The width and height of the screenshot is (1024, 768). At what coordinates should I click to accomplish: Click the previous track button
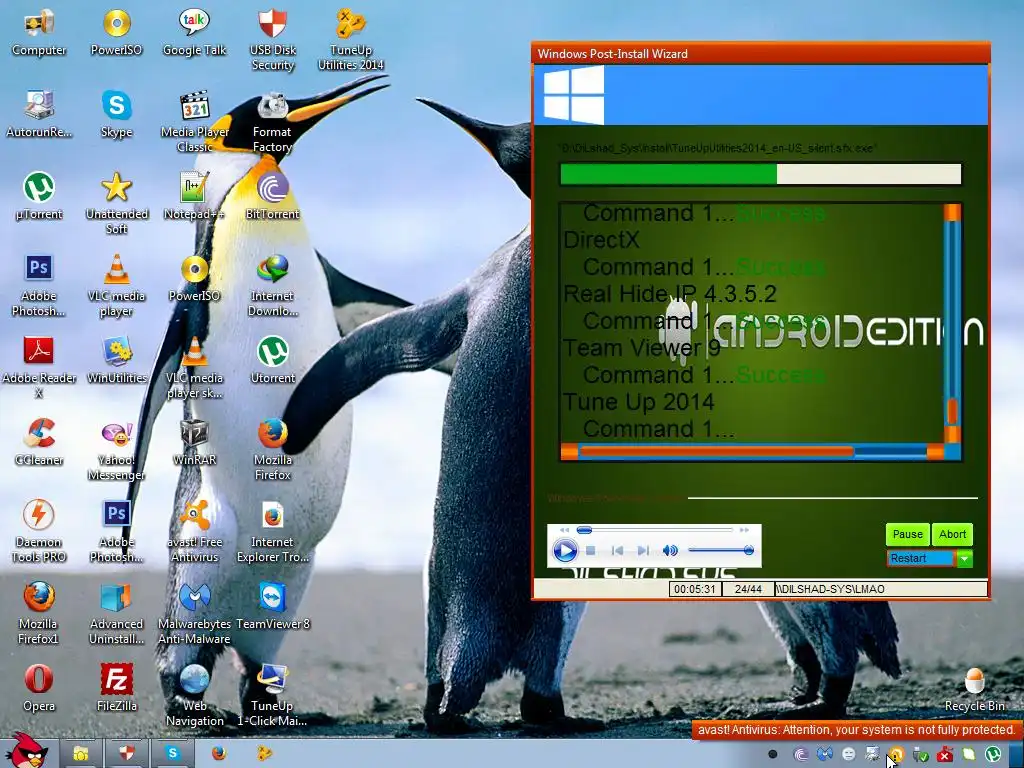(617, 551)
